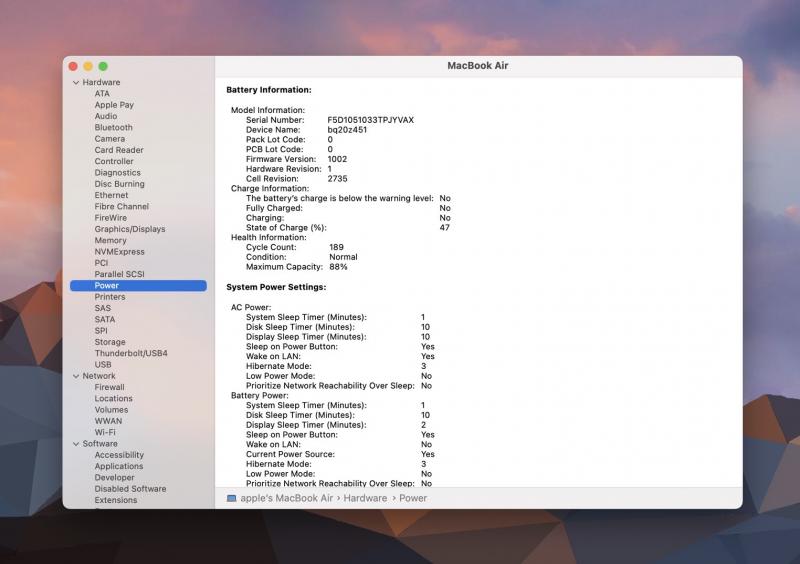Screen dimensions: 800x564
Task: Select Ethernet in the sidebar
Action: [111, 195]
